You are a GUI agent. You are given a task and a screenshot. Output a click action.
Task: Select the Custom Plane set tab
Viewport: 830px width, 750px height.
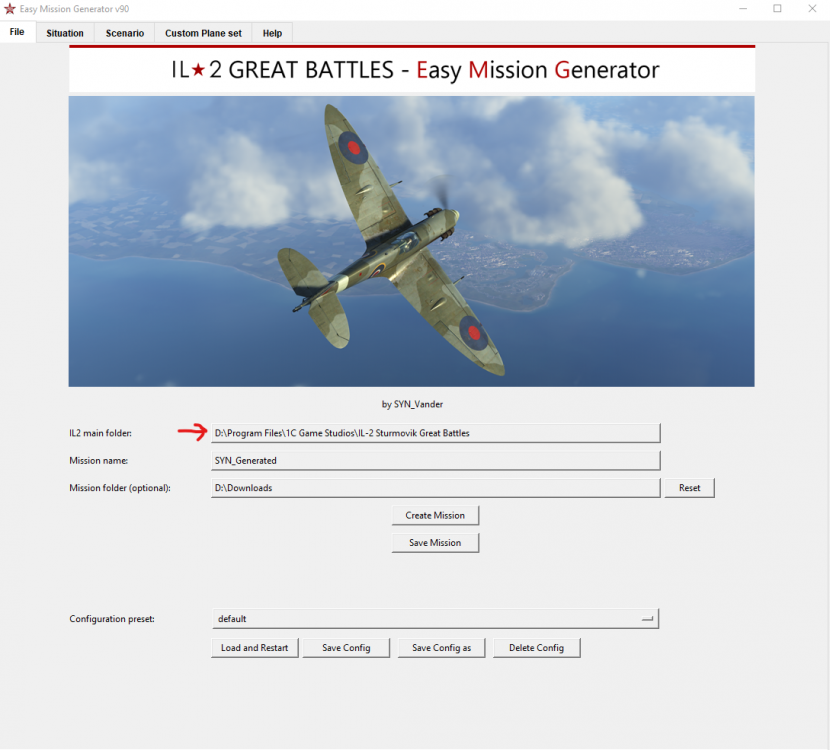point(202,32)
